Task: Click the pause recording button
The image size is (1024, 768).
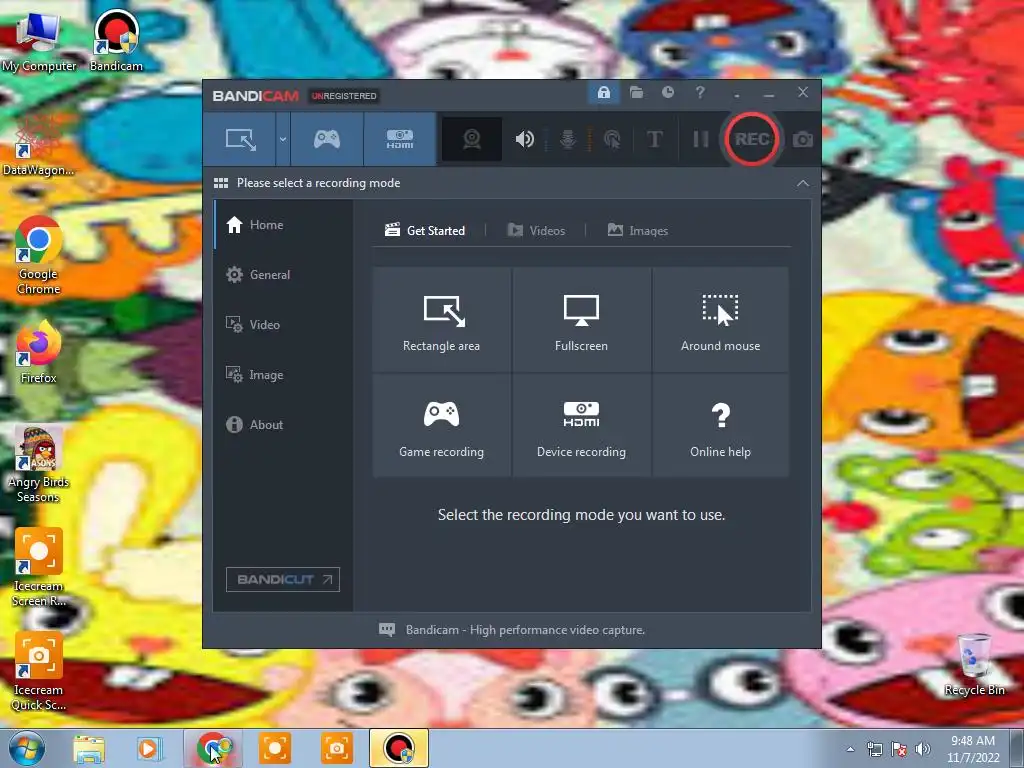Action: [700, 139]
